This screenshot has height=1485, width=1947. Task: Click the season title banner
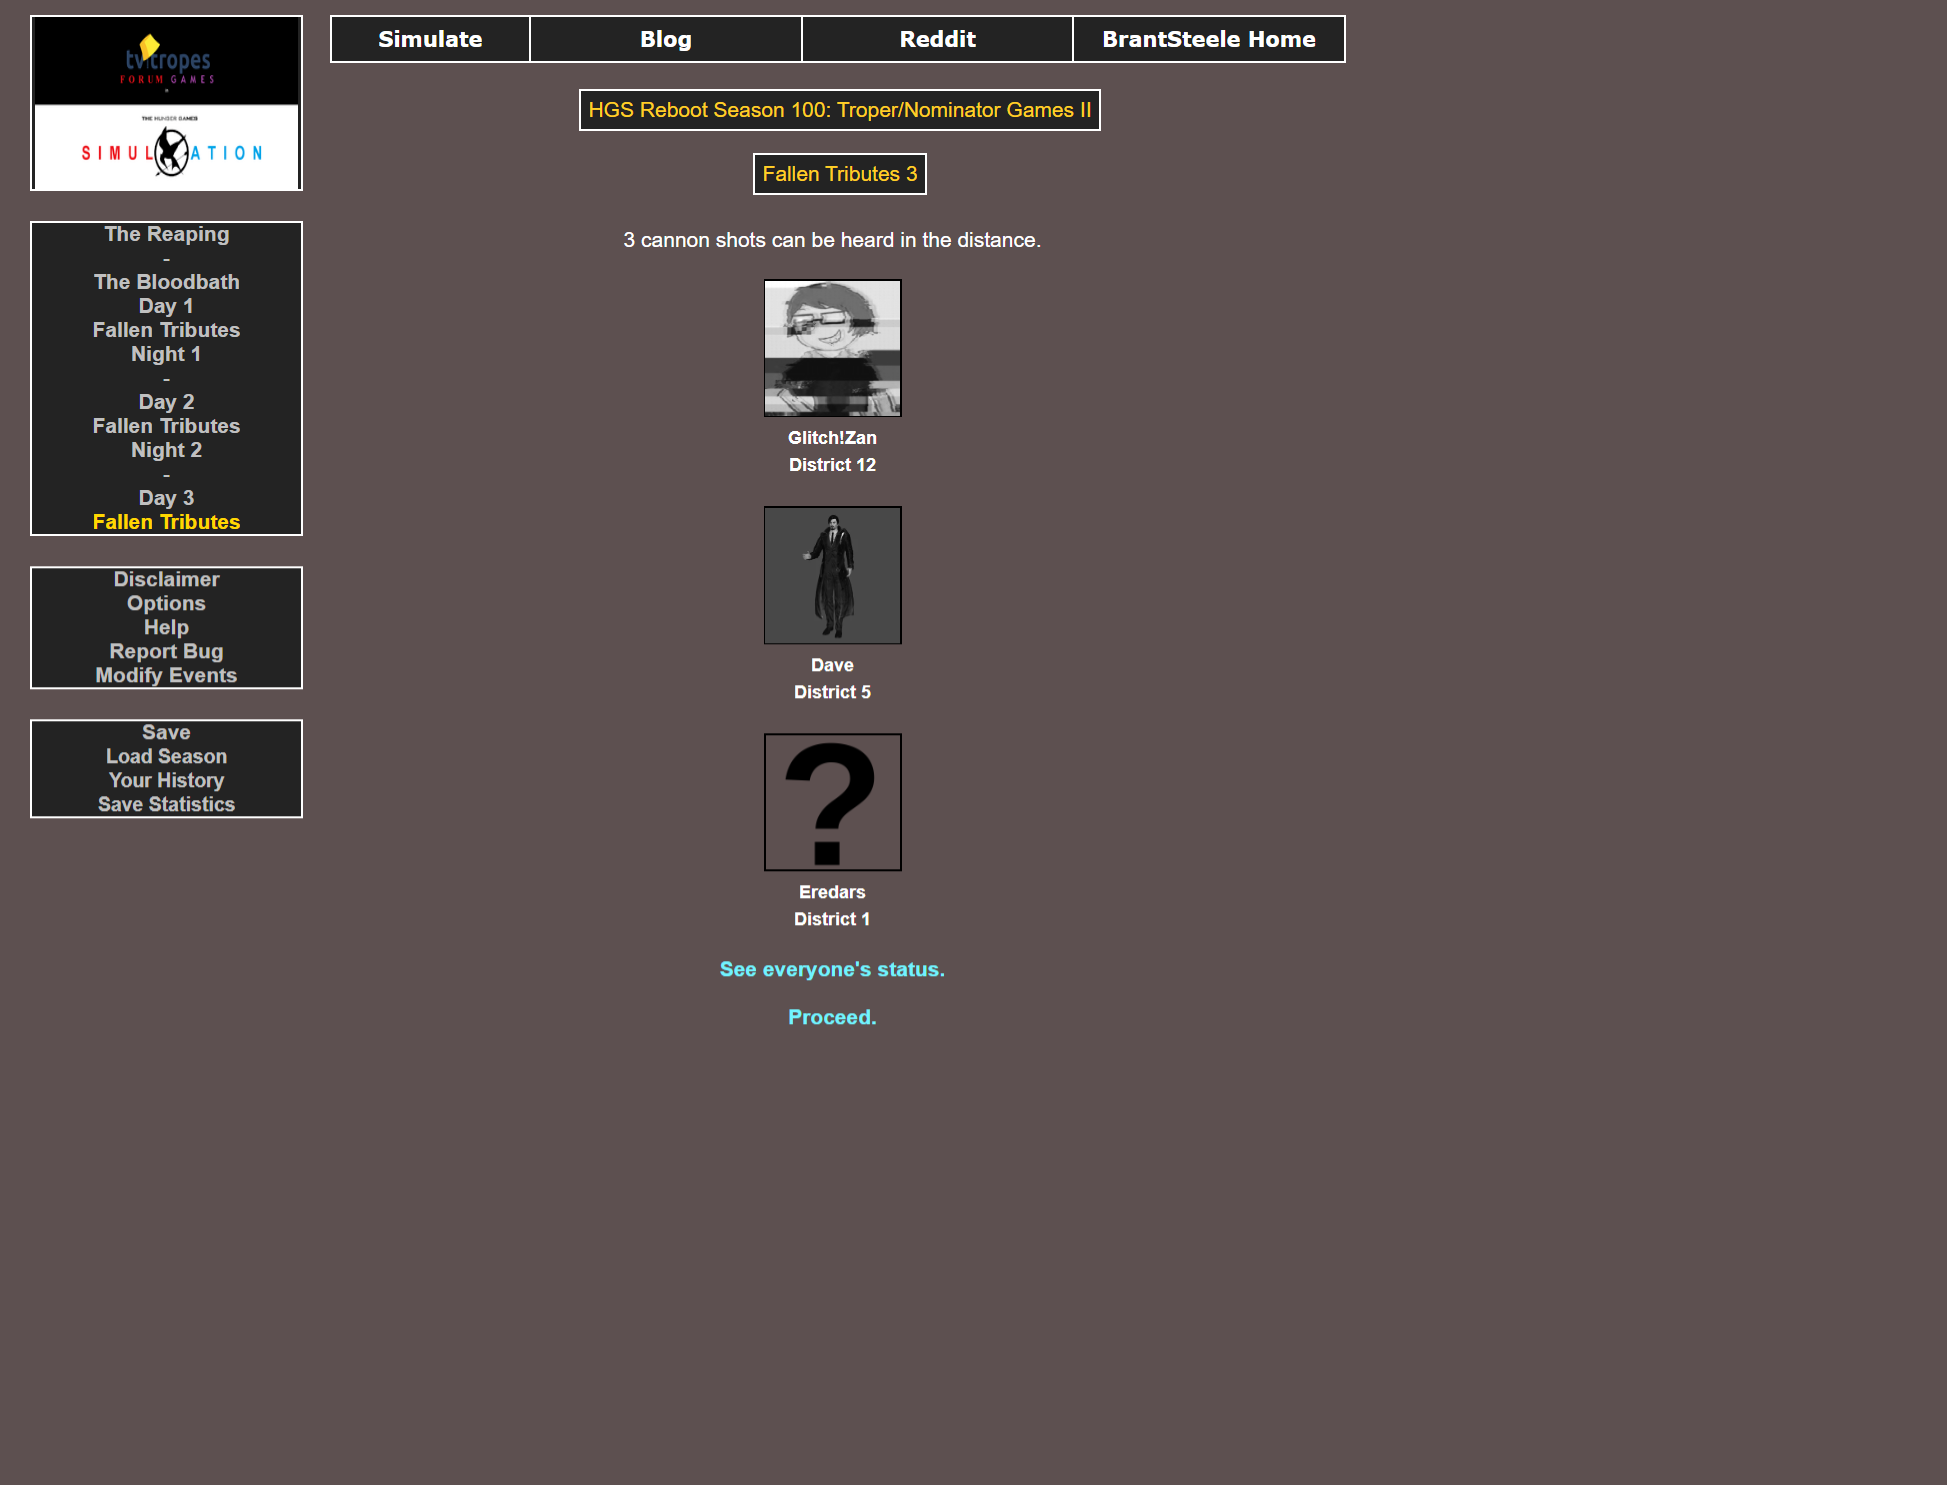tap(839, 110)
